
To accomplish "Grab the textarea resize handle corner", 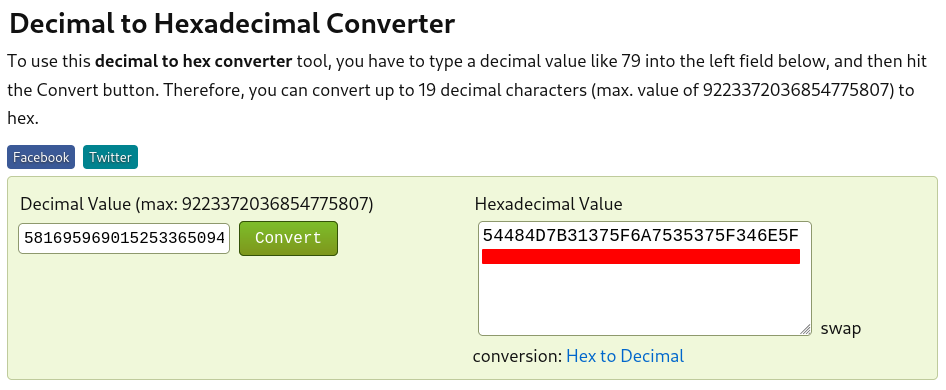I will click(x=805, y=329).
